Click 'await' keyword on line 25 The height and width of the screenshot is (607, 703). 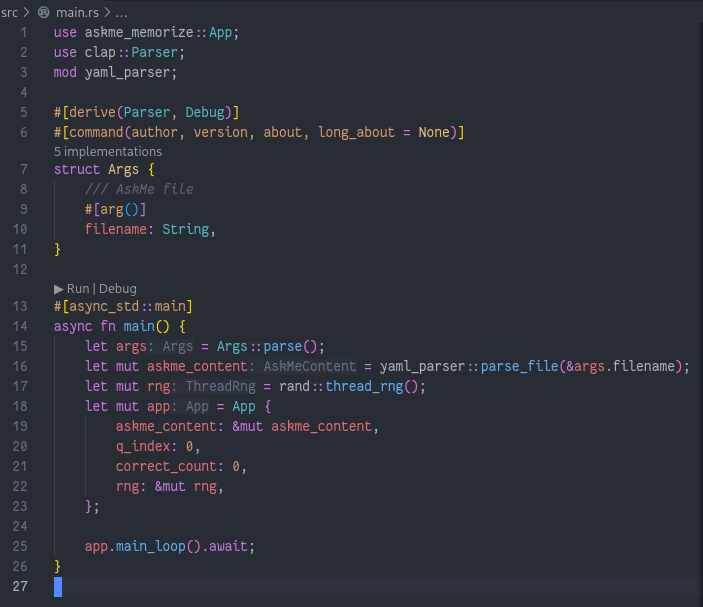[228, 547]
